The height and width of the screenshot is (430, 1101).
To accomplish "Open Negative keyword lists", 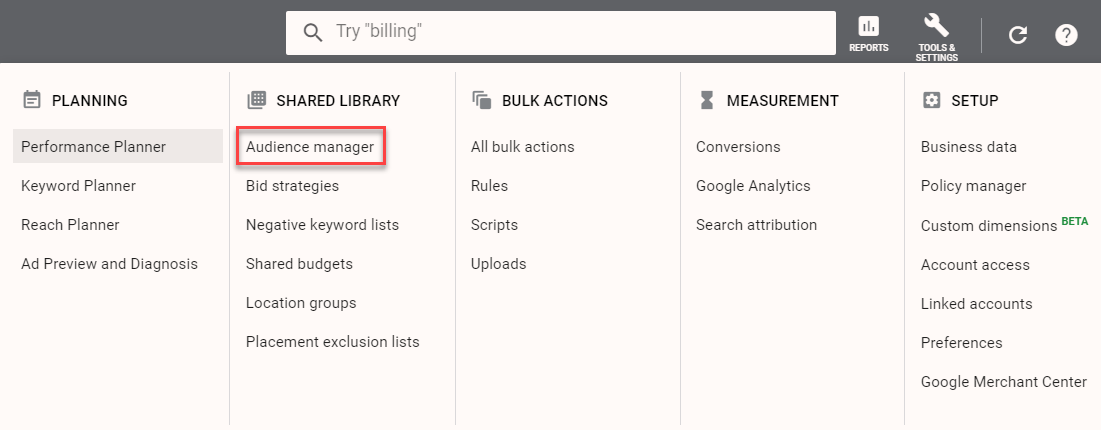I will pos(322,225).
